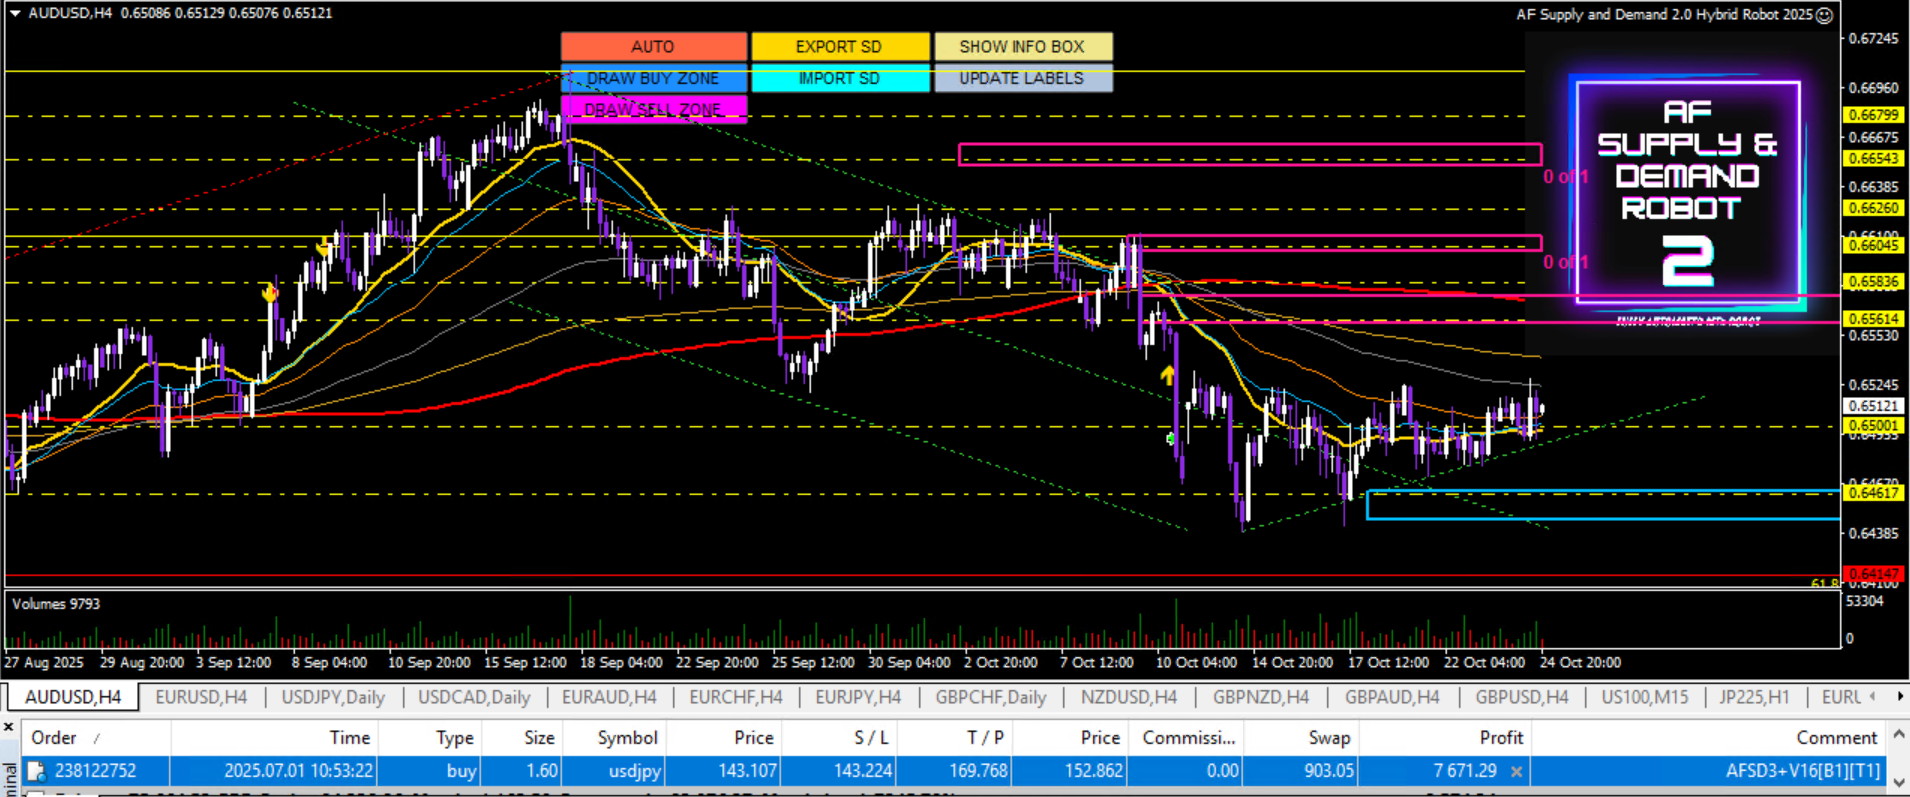Select the NZDUSD,H4 chart tab

coord(1129,697)
